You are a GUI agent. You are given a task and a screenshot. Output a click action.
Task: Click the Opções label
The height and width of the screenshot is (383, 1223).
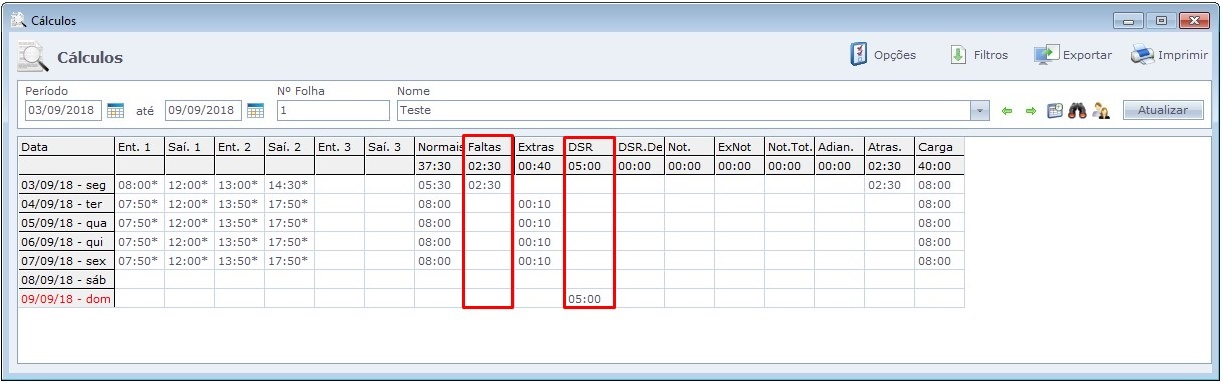pyautogui.click(x=895, y=55)
